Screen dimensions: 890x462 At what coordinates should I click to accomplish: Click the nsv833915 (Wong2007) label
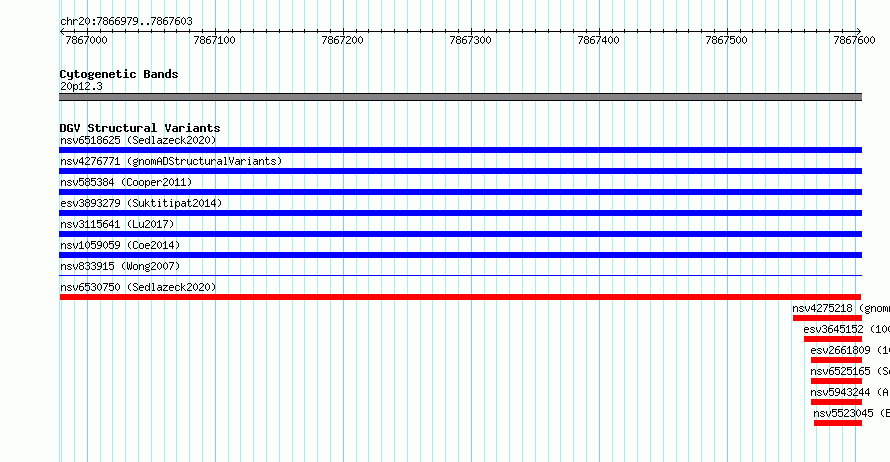tap(120, 266)
